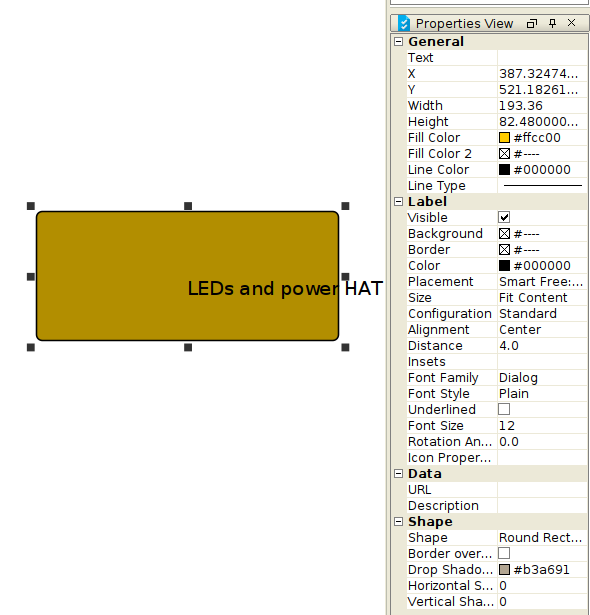Image resolution: width=590 pixels, height=615 pixels.
Task: Click the Properties View panel icon
Action: [x=404, y=24]
